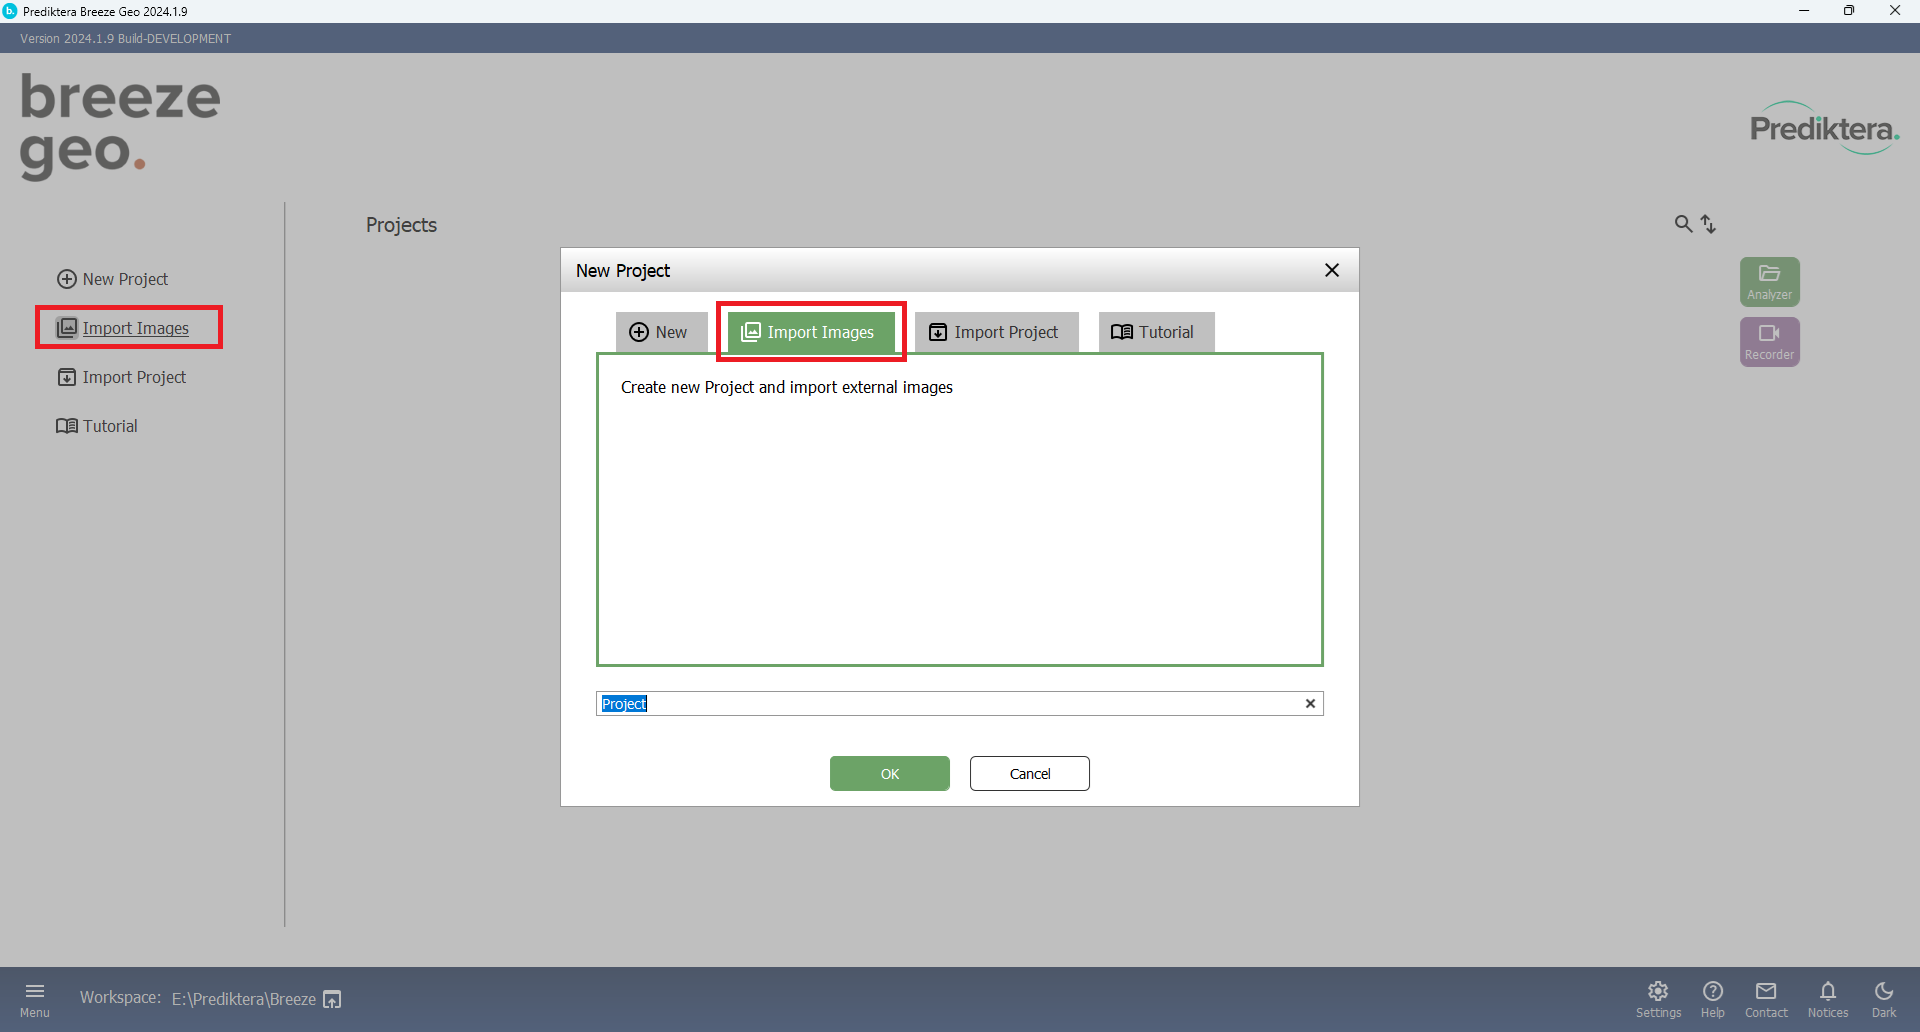Close the New Project dialog
The height and width of the screenshot is (1032, 1920).
pyautogui.click(x=1331, y=270)
